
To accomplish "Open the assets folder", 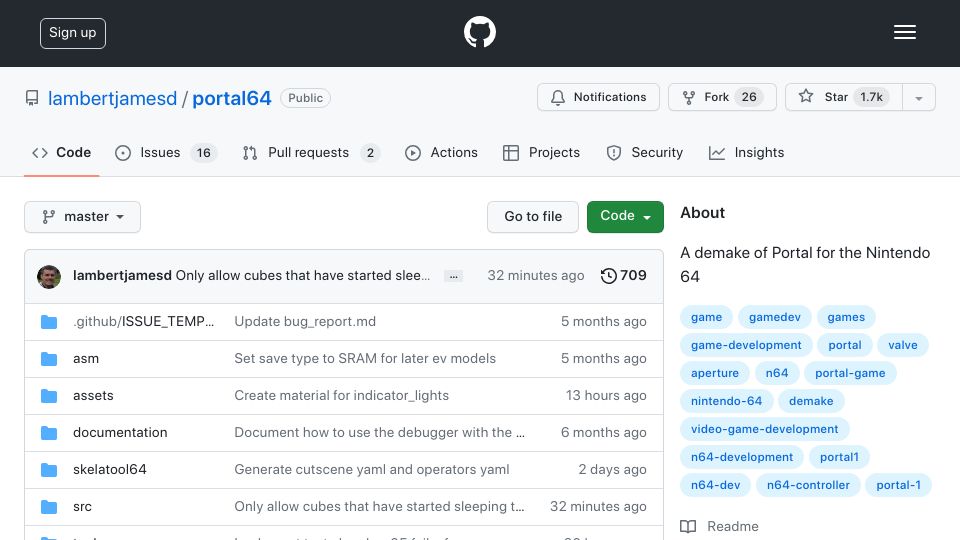I will click(93, 396).
